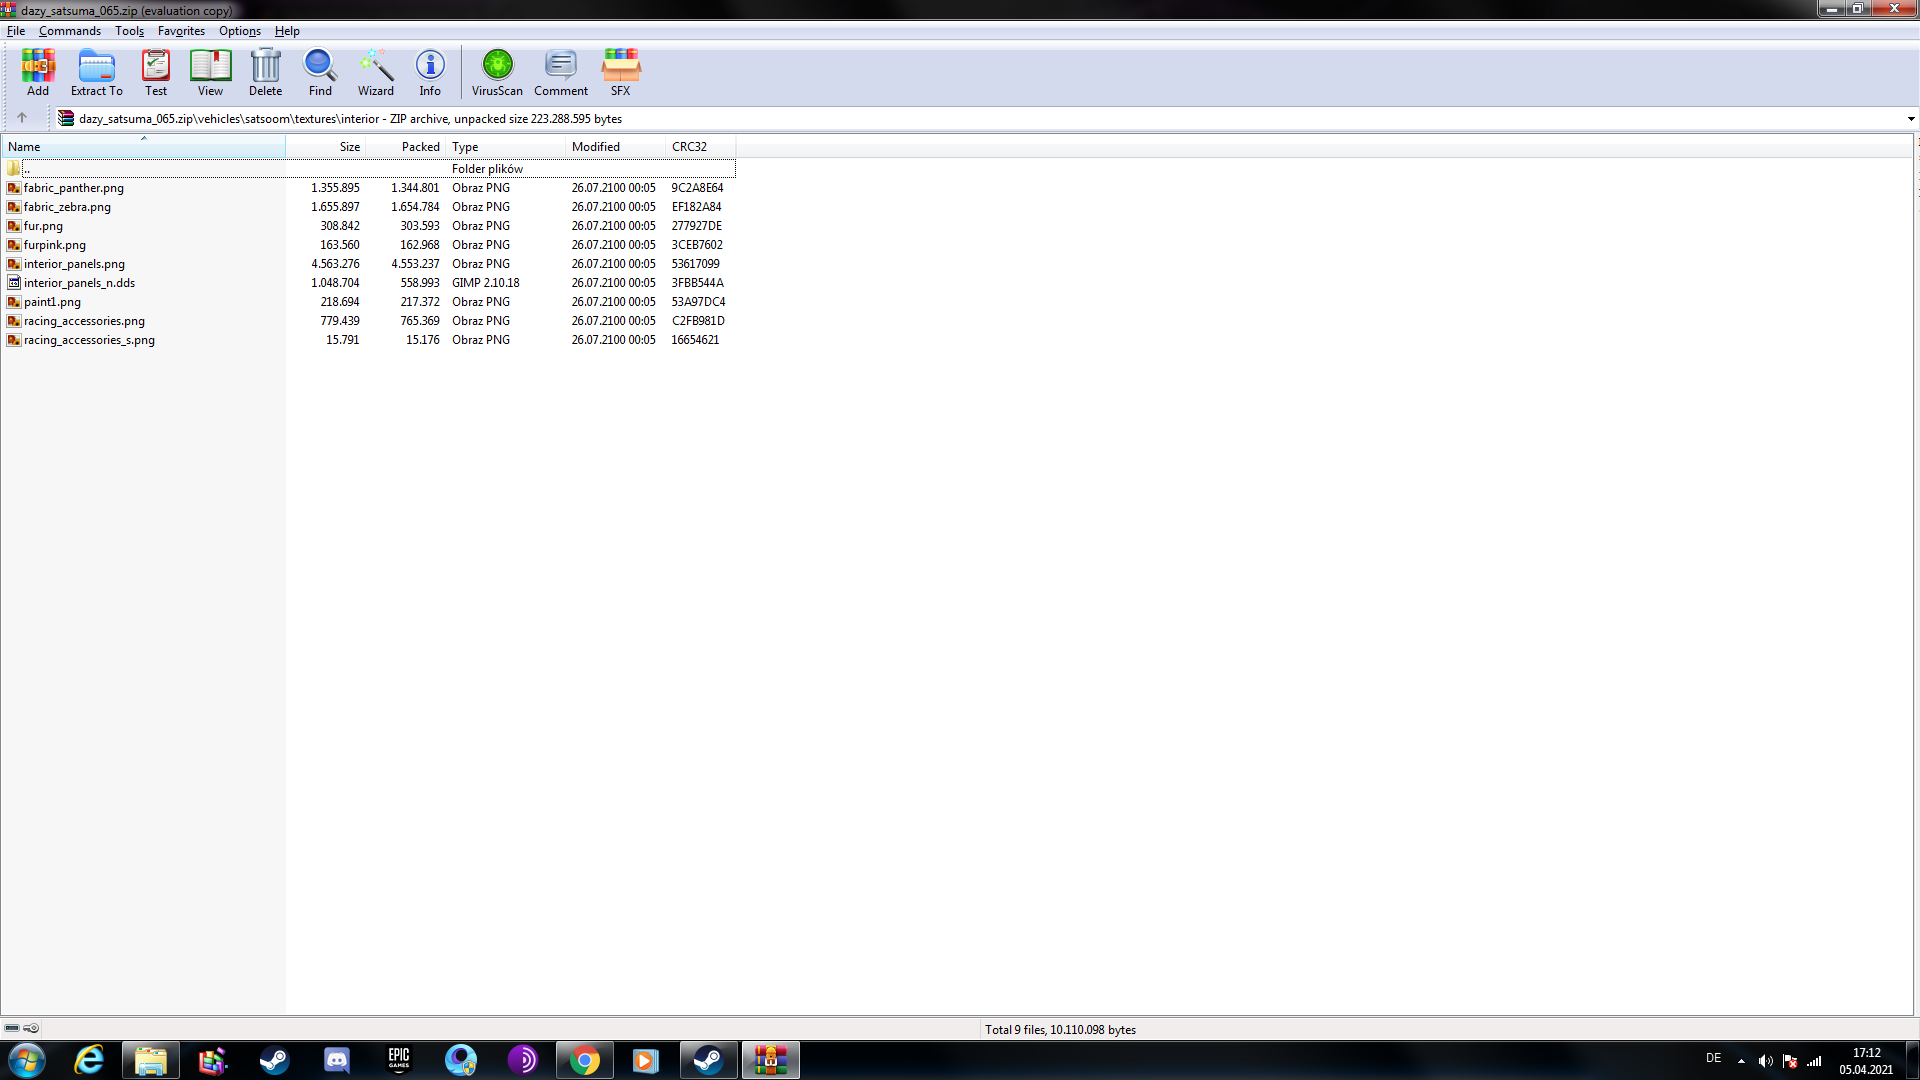This screenshot has height=1080, width=1920.
Task: Go up one folder level arrow
Action: (22, 118)
